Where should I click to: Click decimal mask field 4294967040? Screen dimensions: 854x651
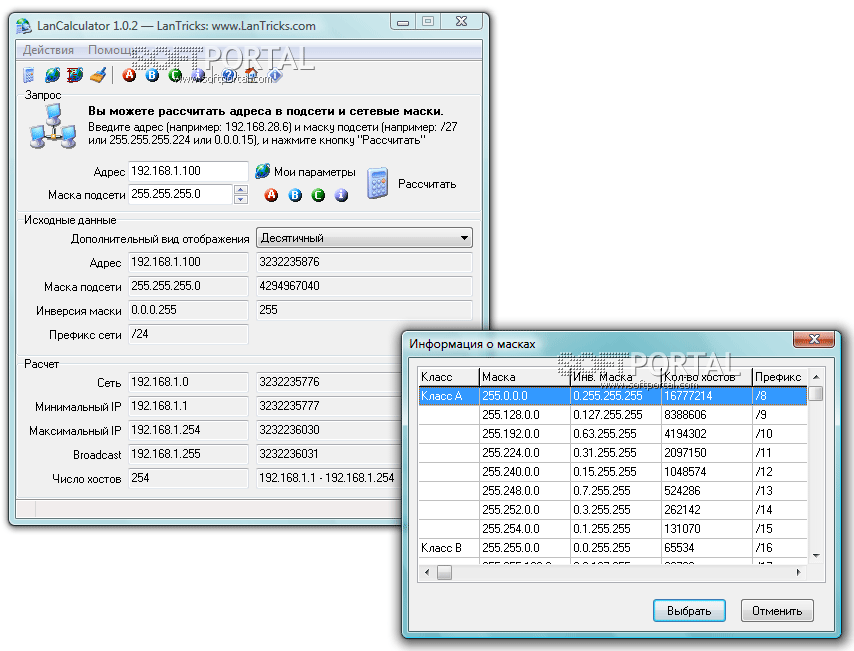tap(364, 286)
